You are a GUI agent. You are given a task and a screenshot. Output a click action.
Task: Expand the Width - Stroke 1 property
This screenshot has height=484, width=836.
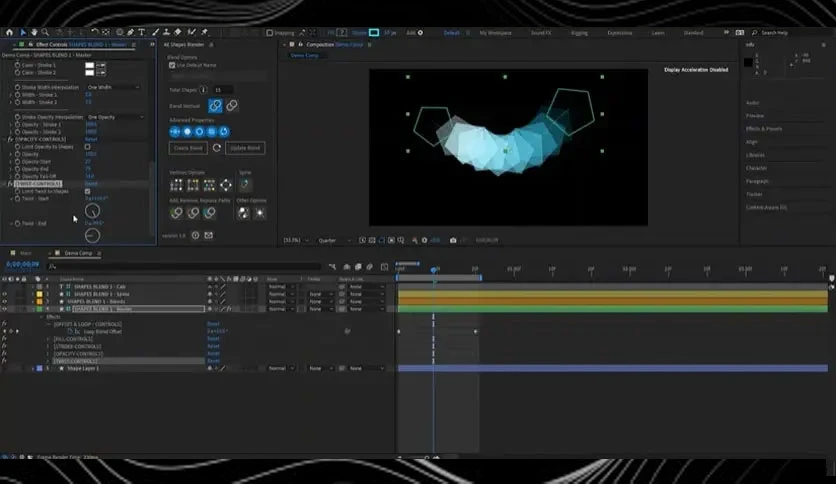click(x=11, y=94)
